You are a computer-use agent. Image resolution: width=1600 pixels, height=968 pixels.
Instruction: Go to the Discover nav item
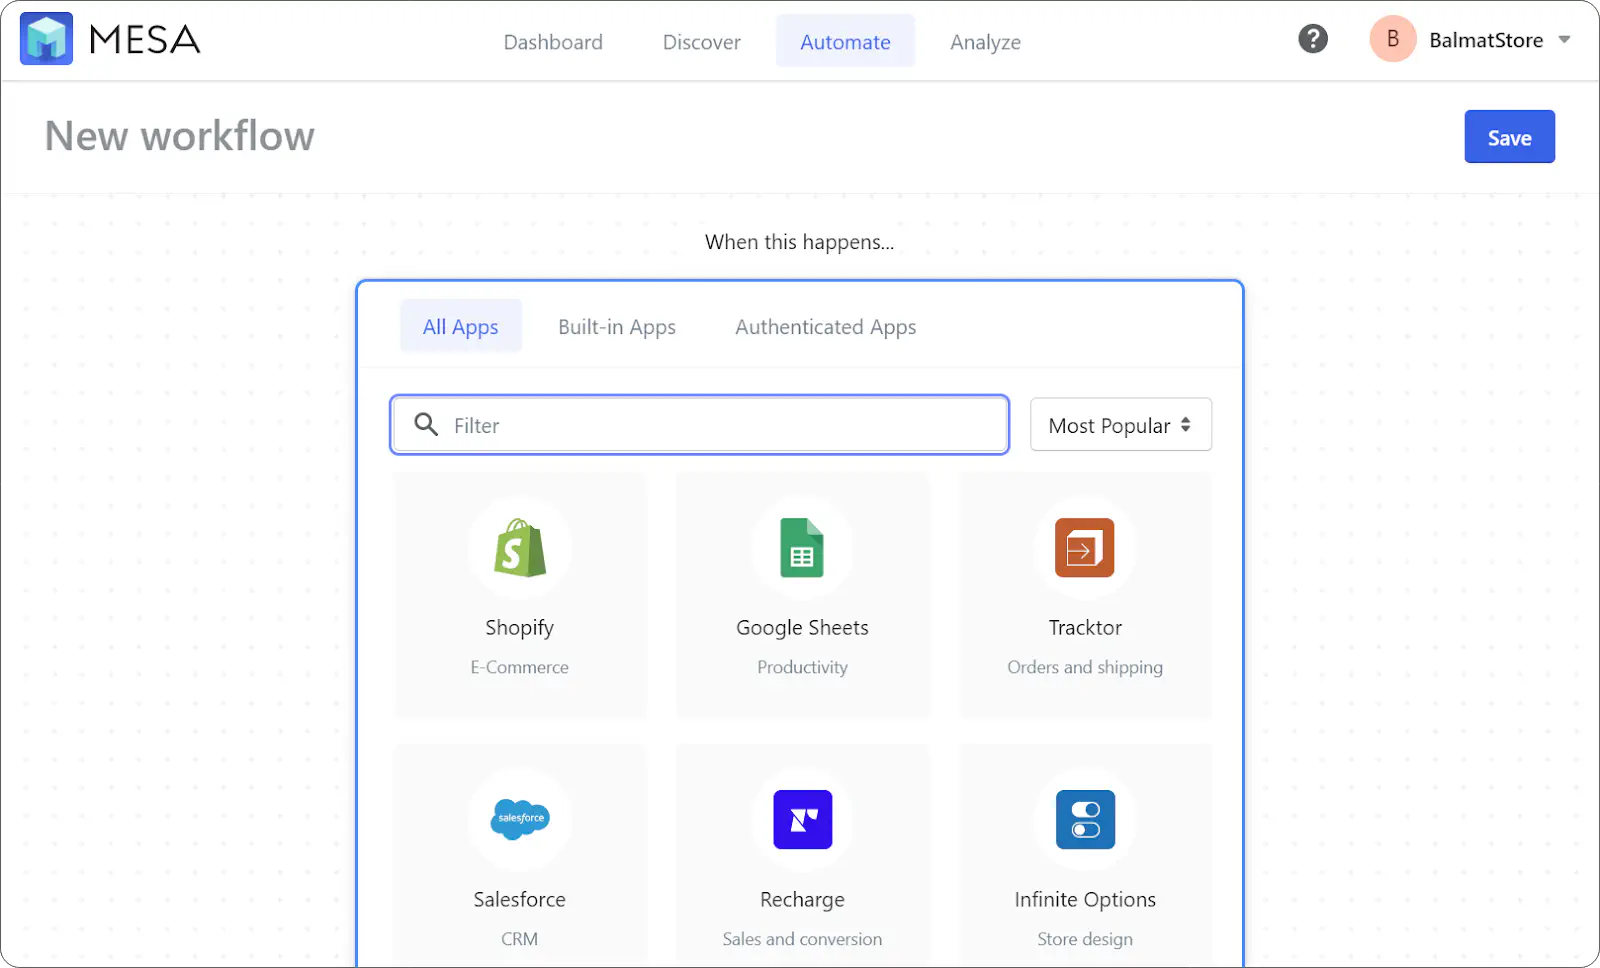coord(702,42)
